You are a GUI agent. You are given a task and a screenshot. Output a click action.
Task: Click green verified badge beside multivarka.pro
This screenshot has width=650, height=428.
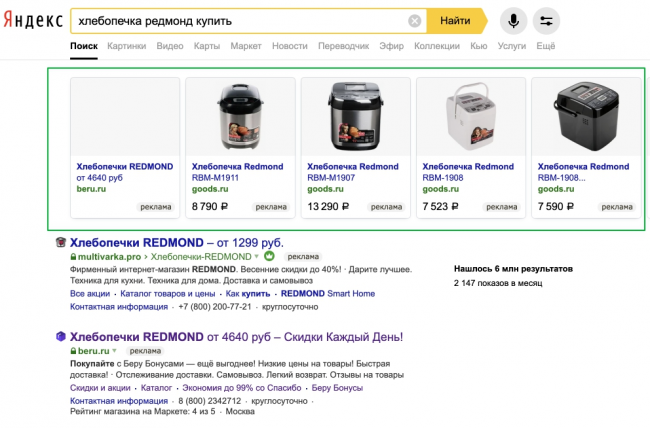(x=269, y=257)
